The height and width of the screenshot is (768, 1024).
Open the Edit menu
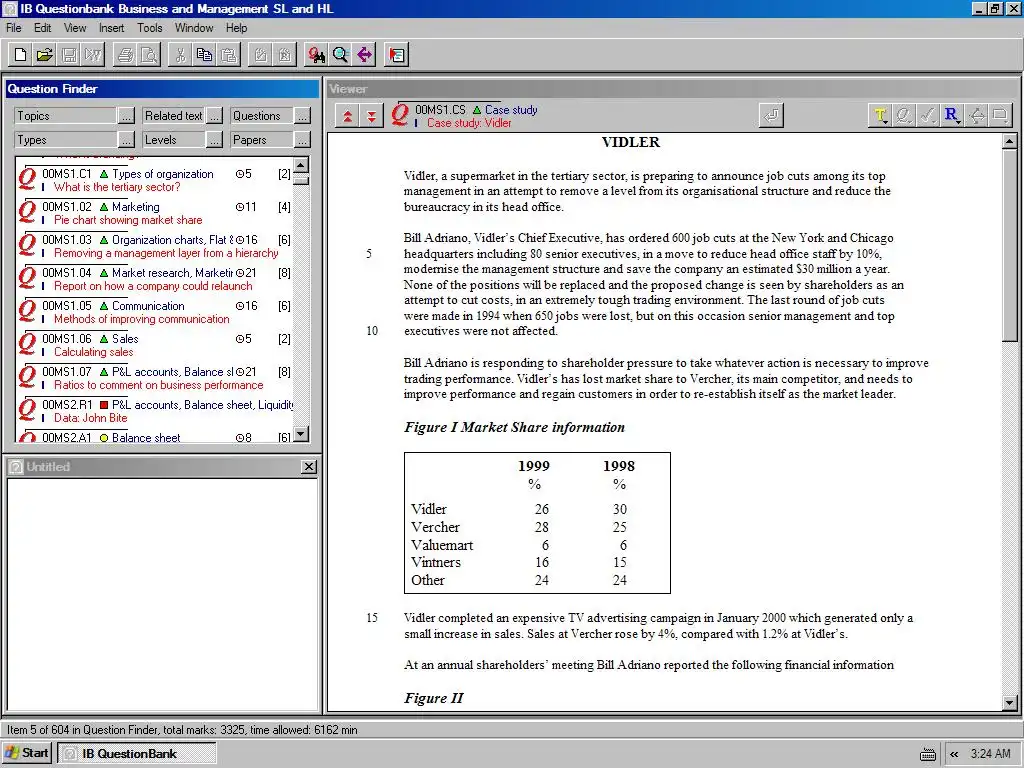pyautogui.click(x=42, y=28)
